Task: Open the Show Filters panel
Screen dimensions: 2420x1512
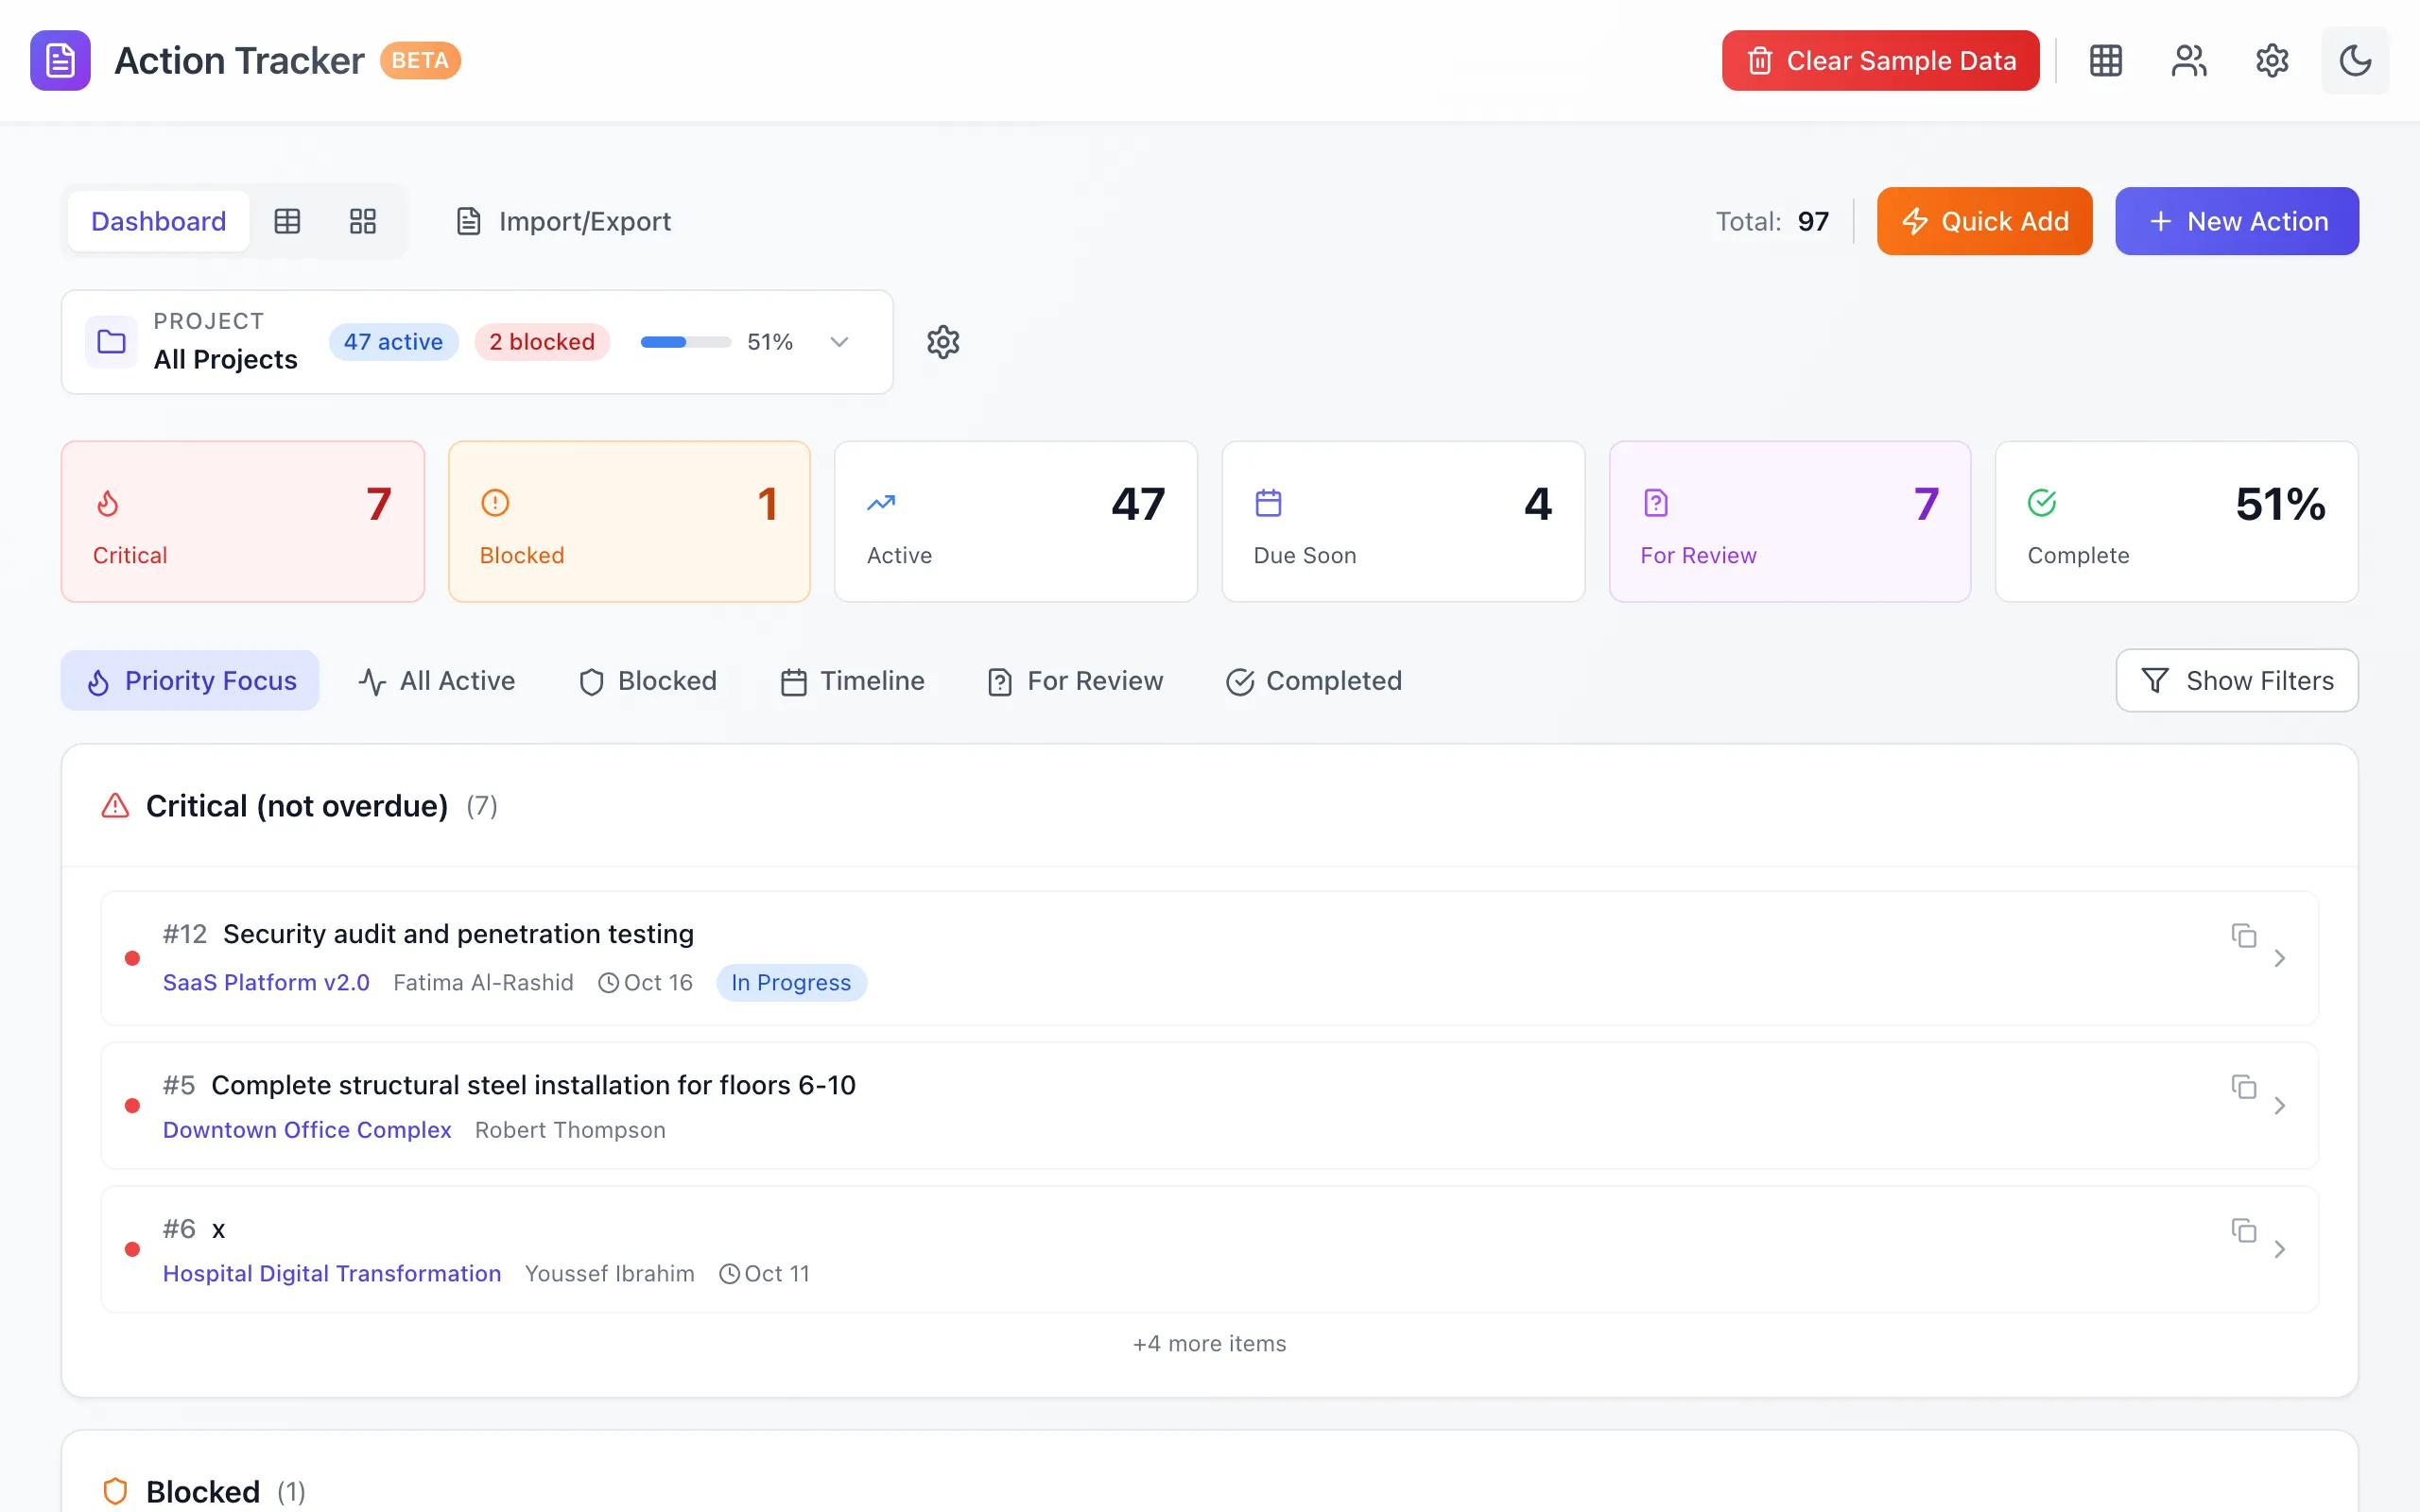Action: (2237, 681)
